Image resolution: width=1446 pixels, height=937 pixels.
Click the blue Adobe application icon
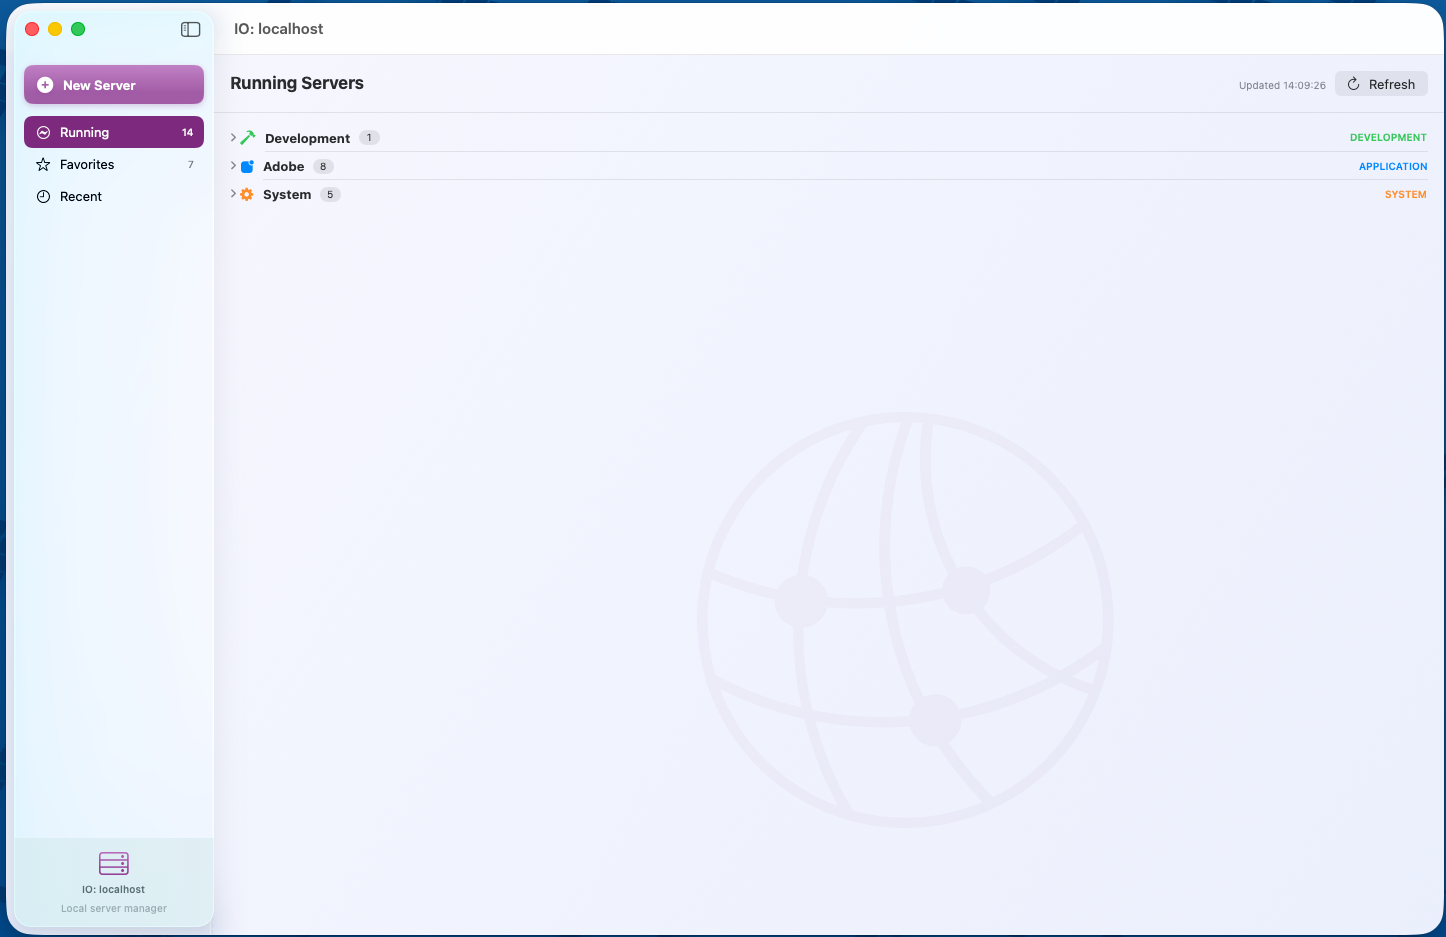(247, 166)
